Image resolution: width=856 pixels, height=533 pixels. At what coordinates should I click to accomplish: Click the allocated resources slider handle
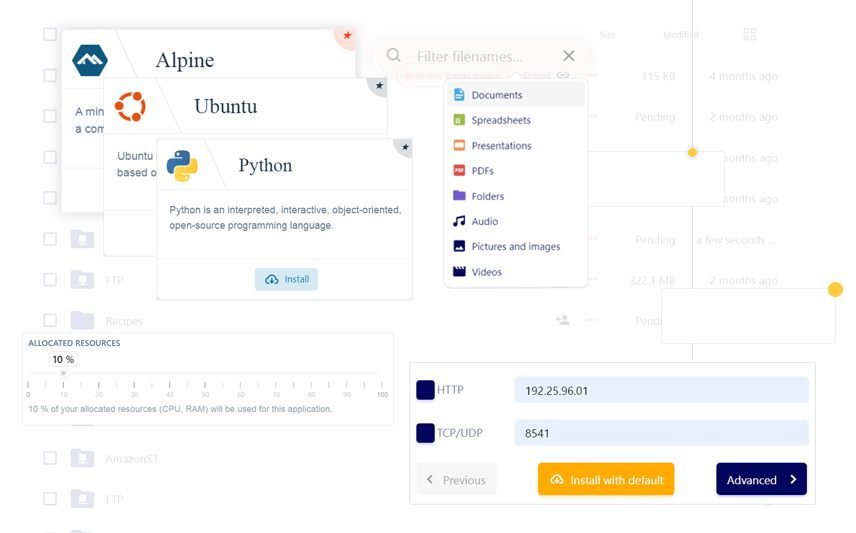tap(63, 374)
